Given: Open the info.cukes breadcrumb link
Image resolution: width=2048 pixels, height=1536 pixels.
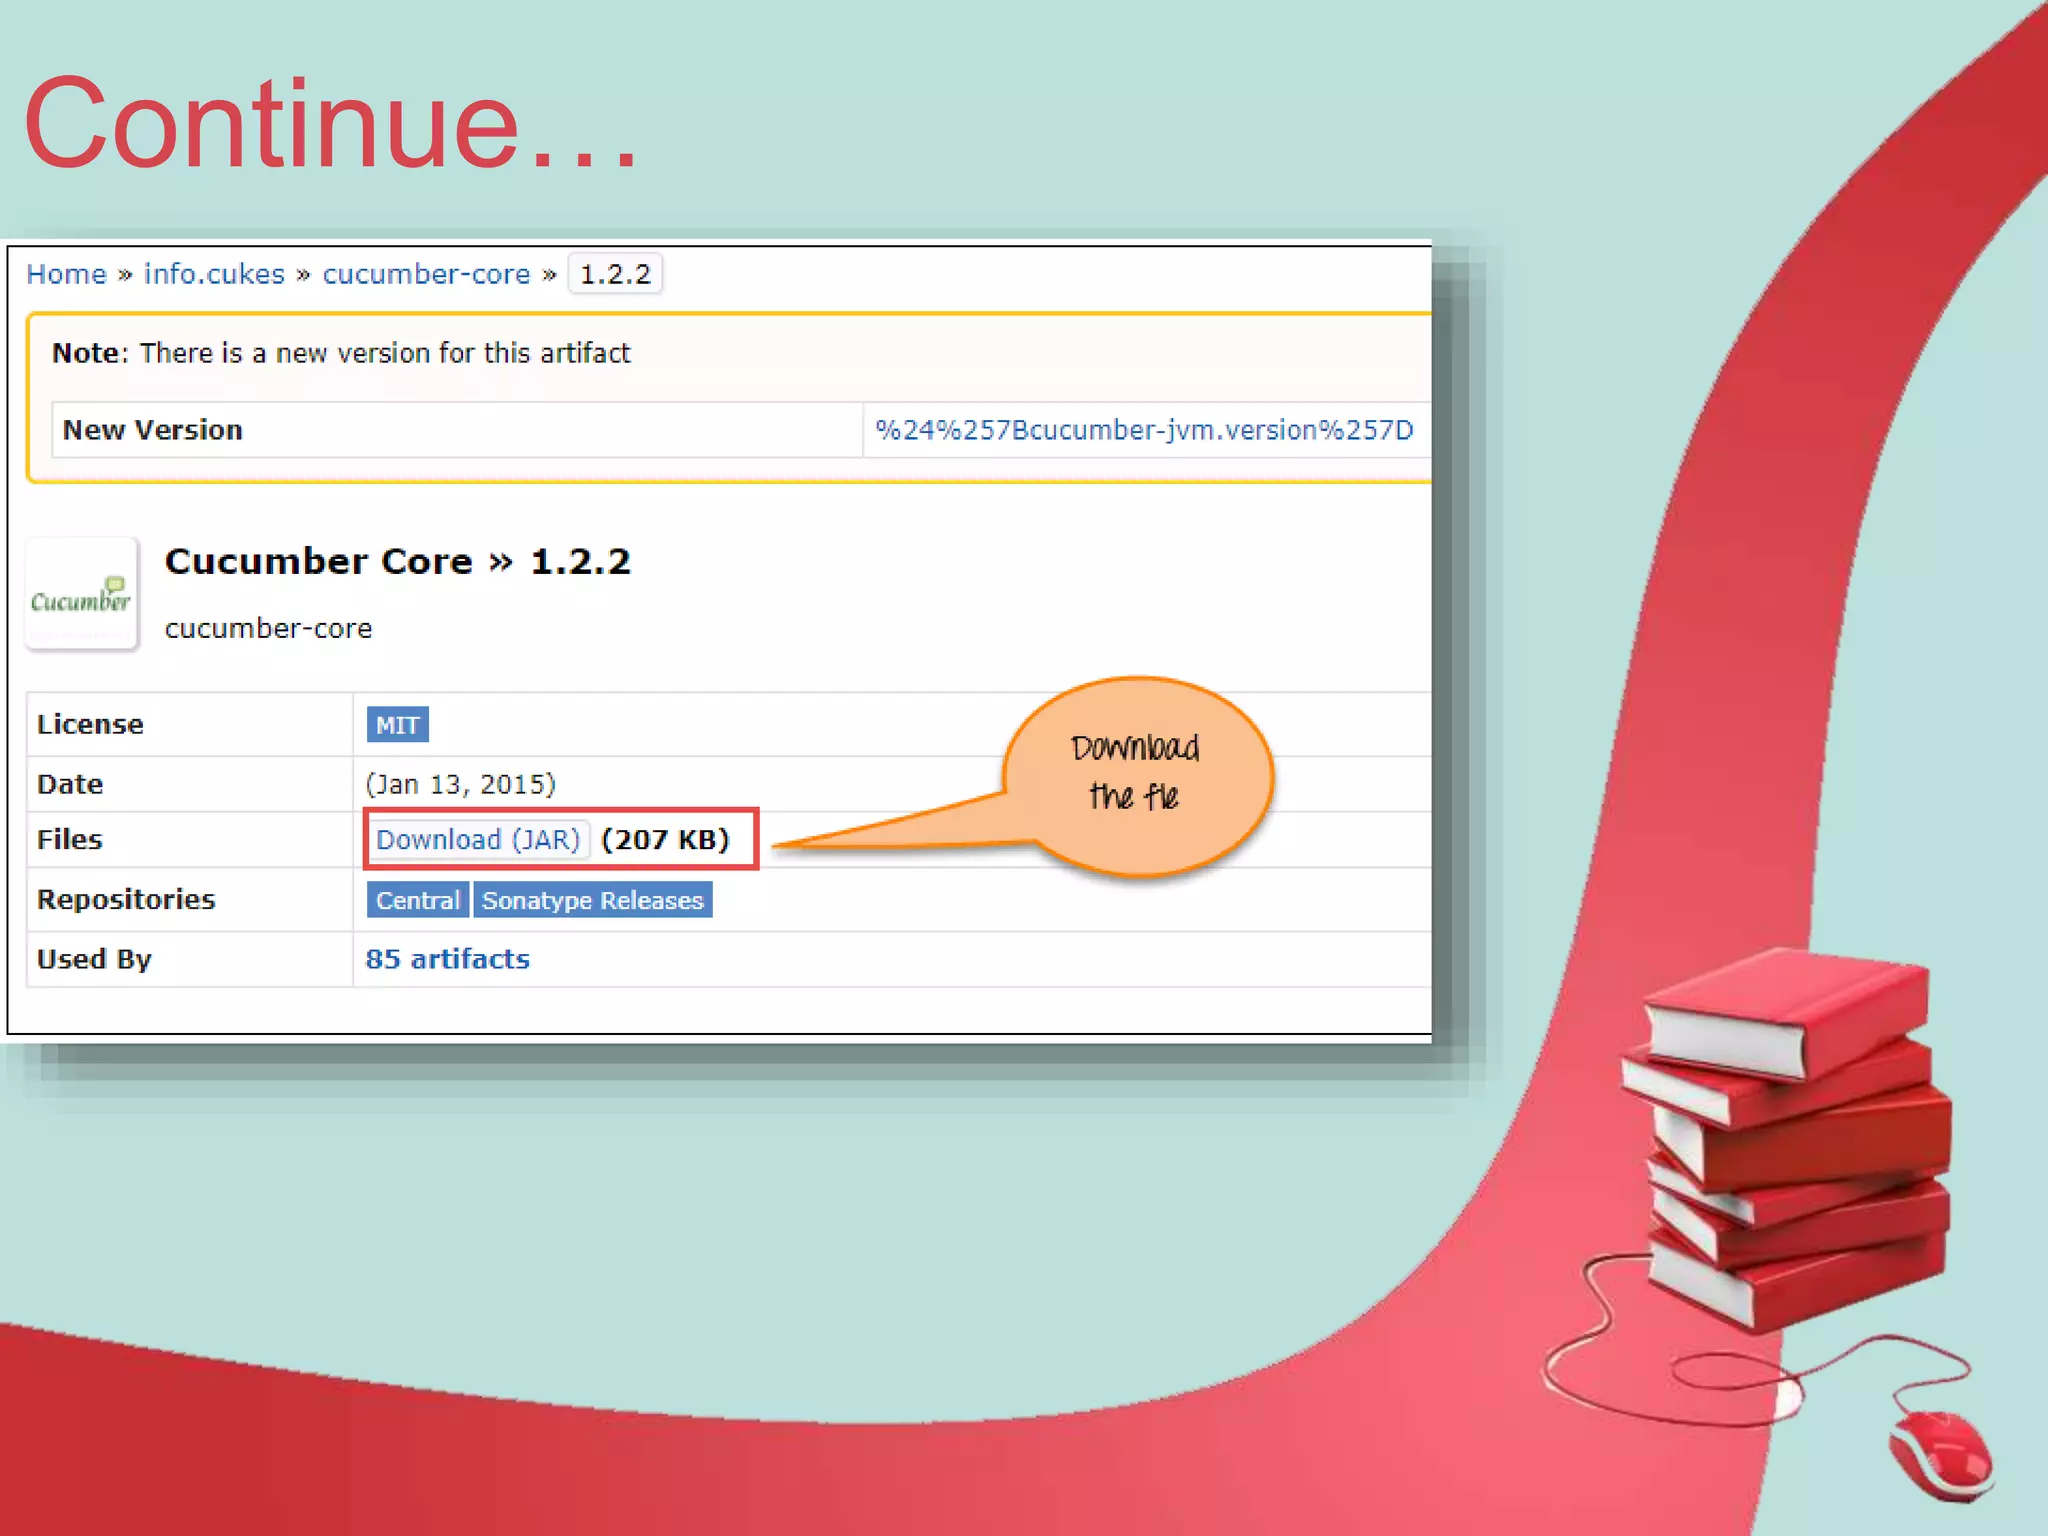Looking at the screenshot, I should click(214, 274).
